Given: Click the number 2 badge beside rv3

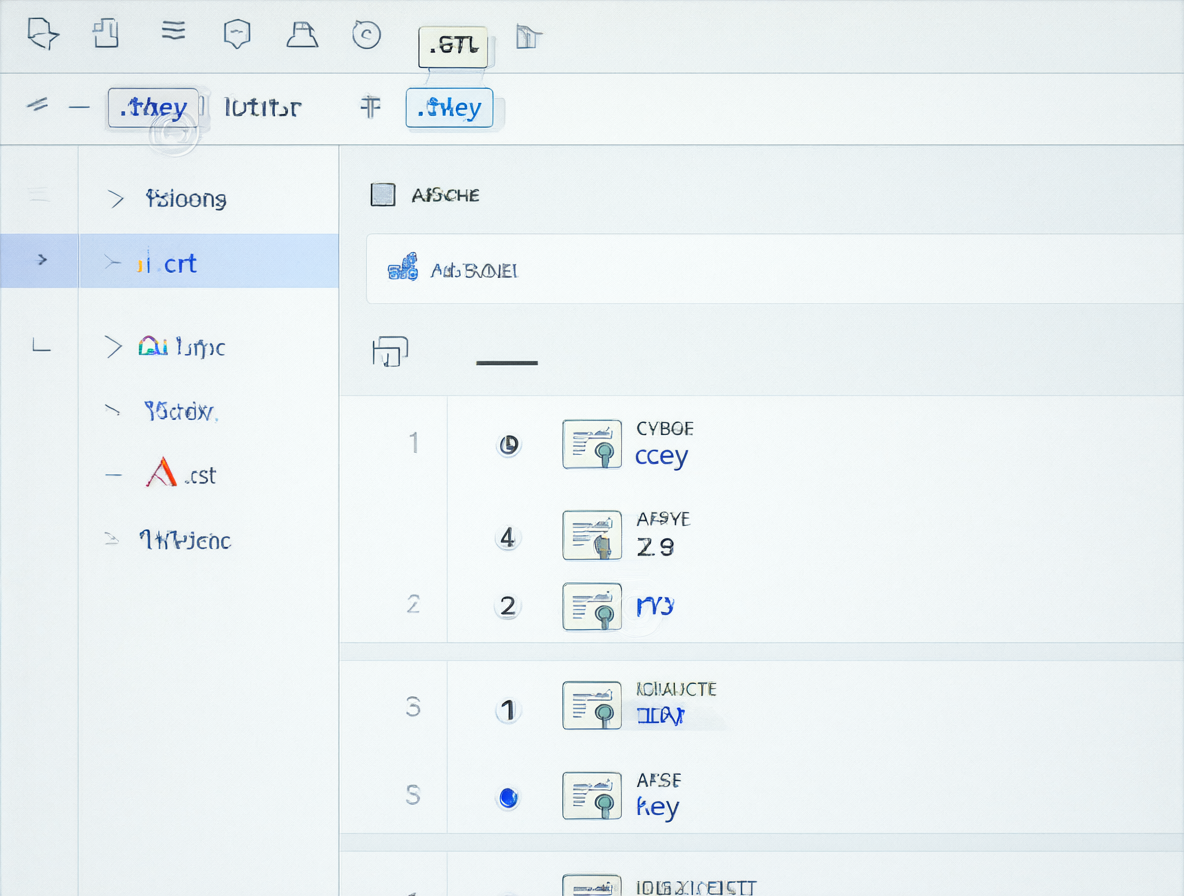Looking at the screenshot, I should [507, 605].
